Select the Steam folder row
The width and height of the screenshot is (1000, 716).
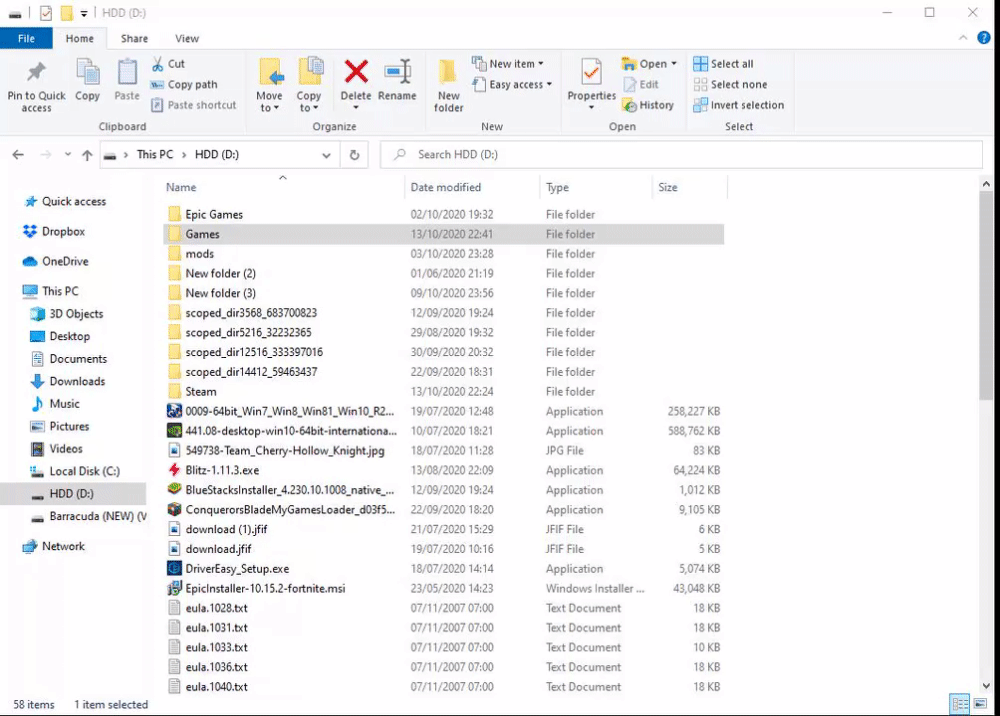point(443,391)
